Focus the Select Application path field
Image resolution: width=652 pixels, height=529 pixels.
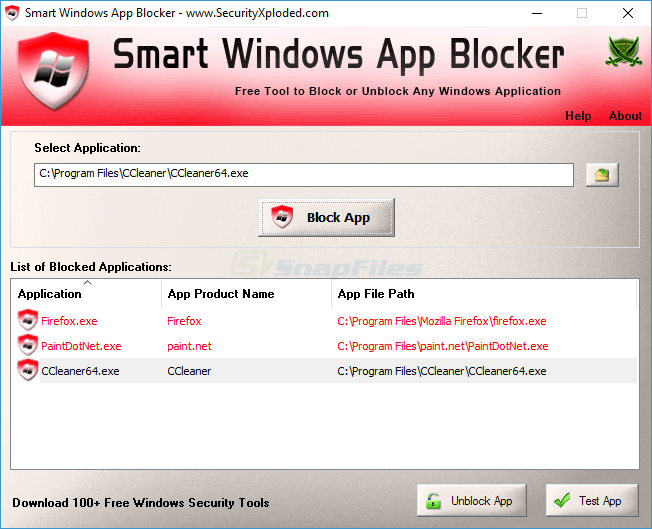[x=304, y=175]
